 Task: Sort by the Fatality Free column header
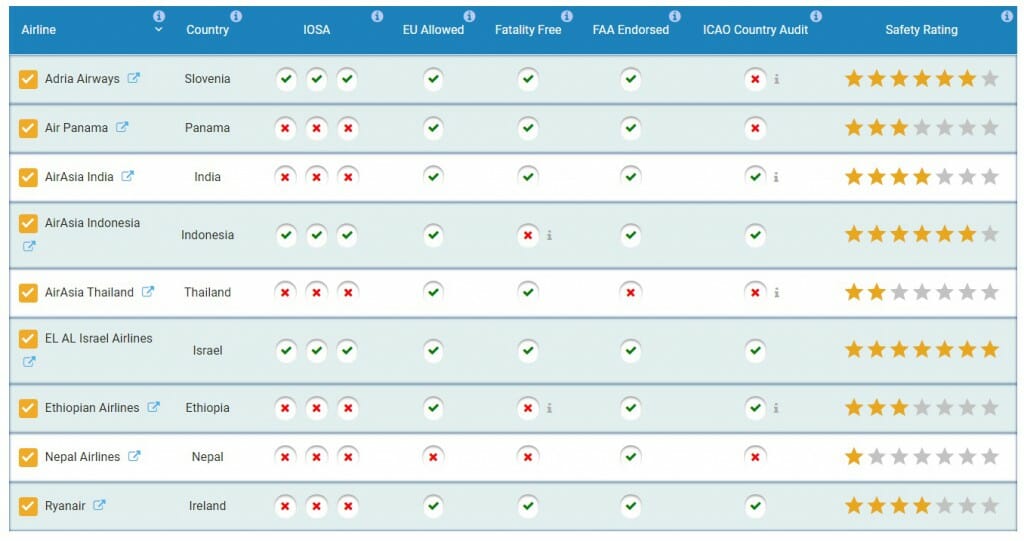[x=528, y=30]
